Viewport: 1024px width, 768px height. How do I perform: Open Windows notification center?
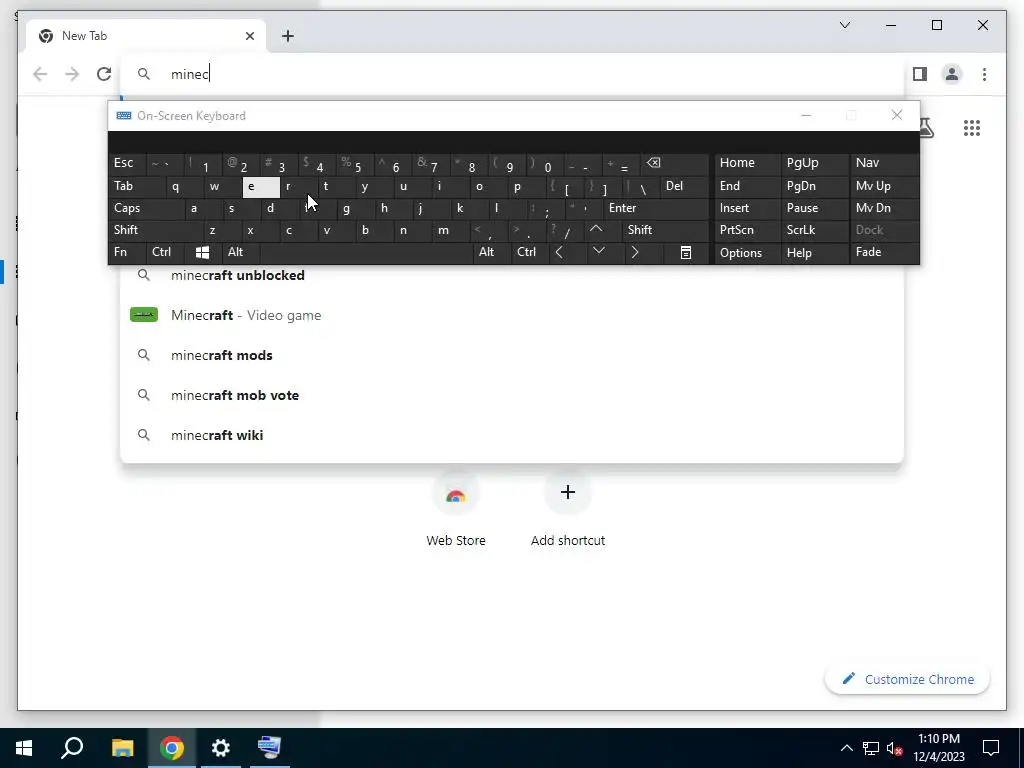coord(991,748)
